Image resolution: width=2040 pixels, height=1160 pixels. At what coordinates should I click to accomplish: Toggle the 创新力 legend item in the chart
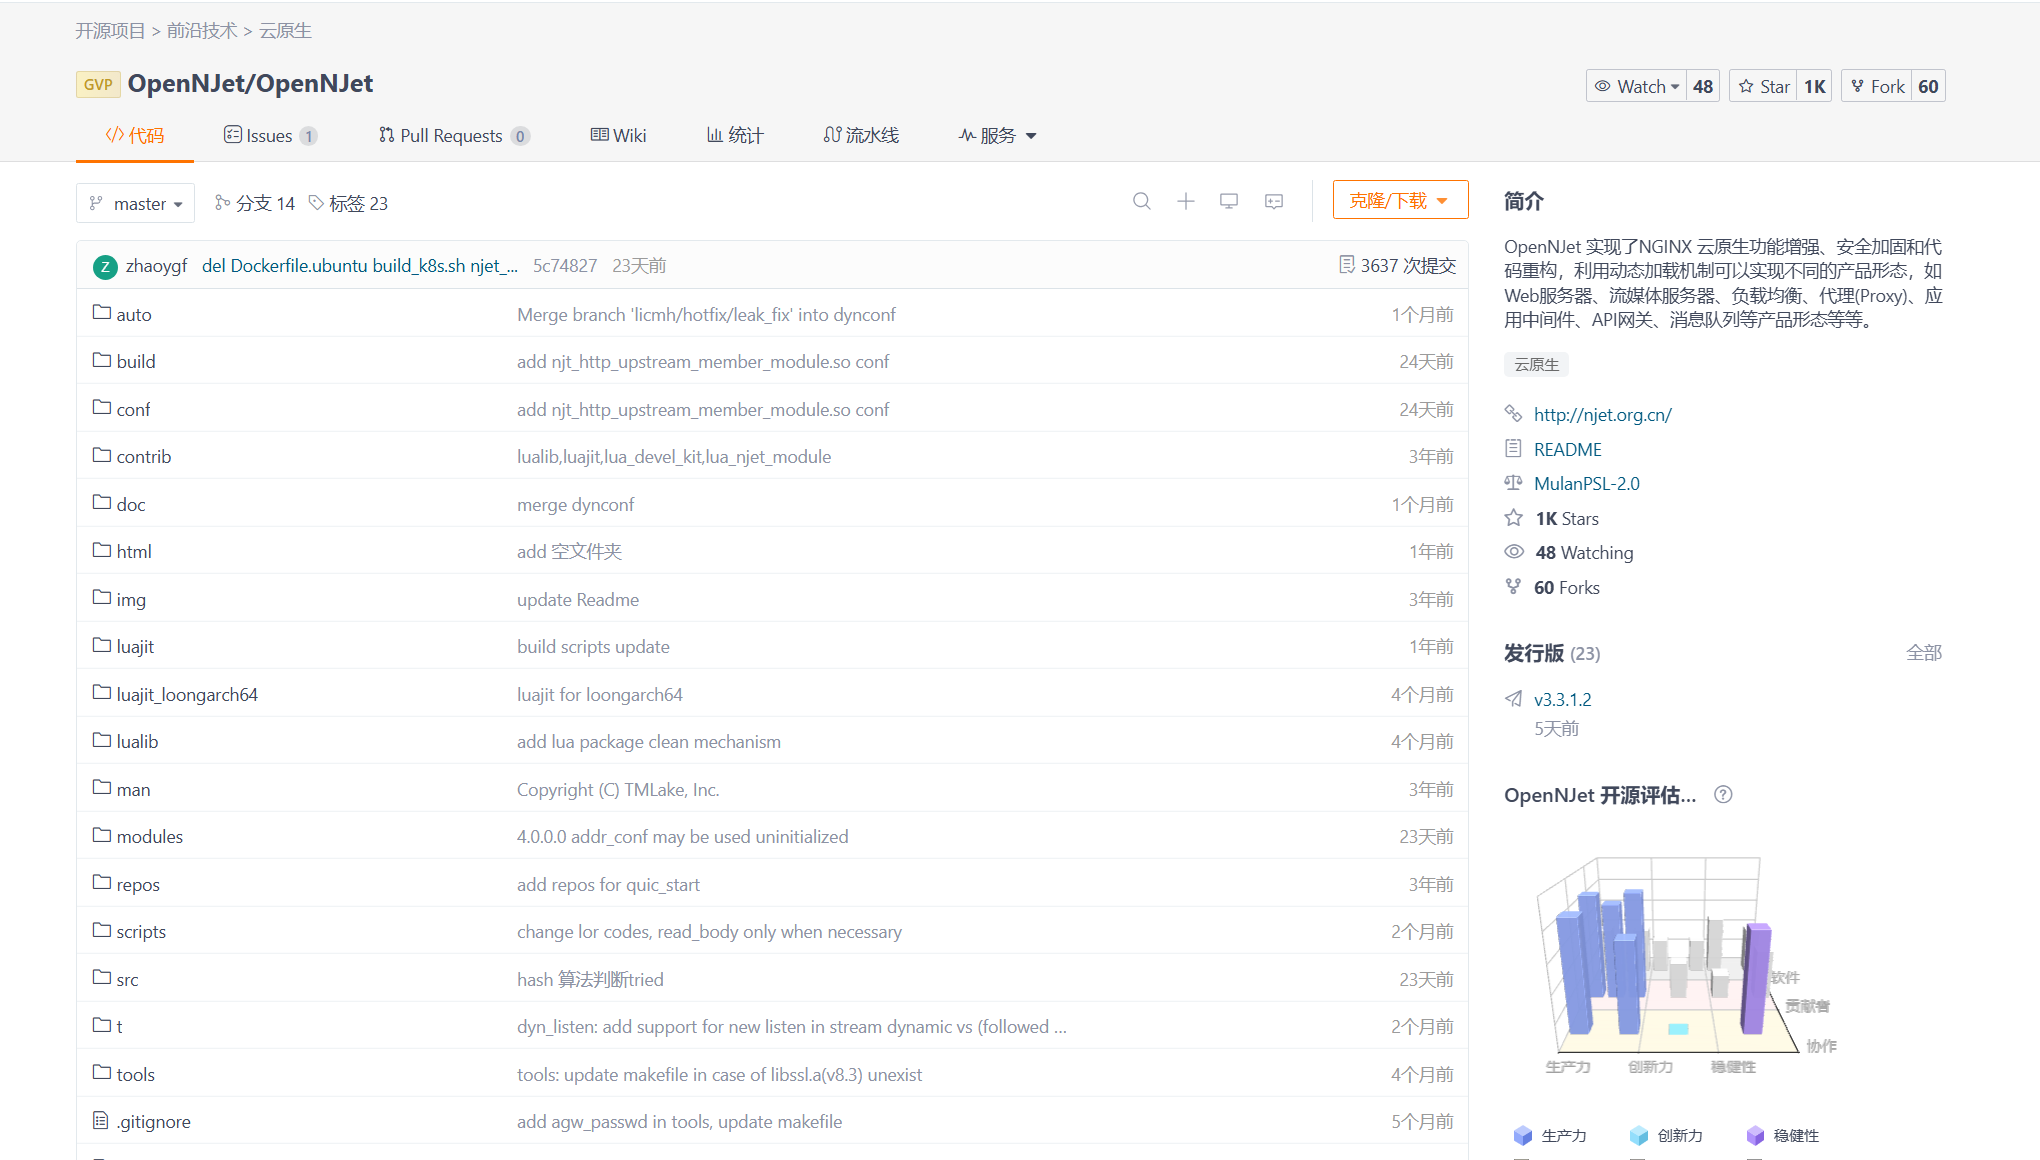pos(1667,1136)
